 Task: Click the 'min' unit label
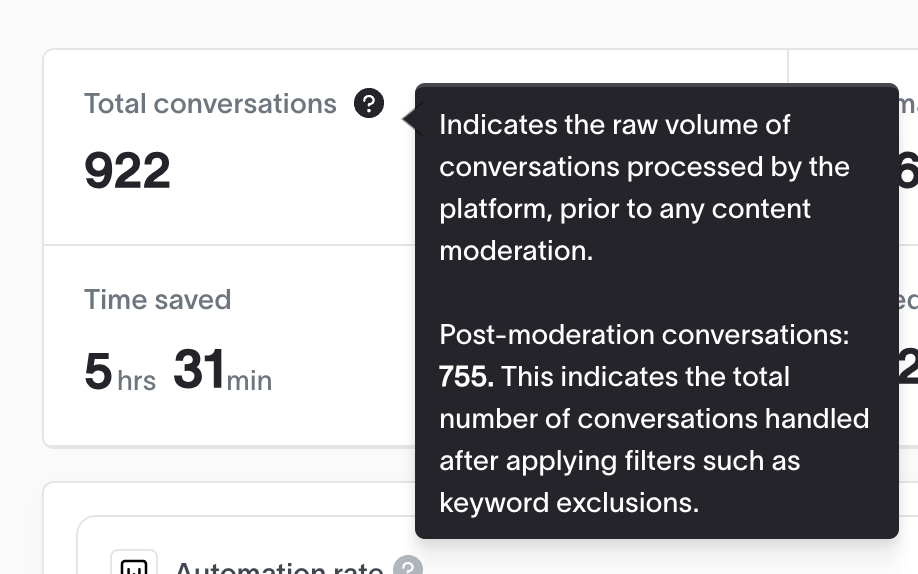tap(249, 381)
